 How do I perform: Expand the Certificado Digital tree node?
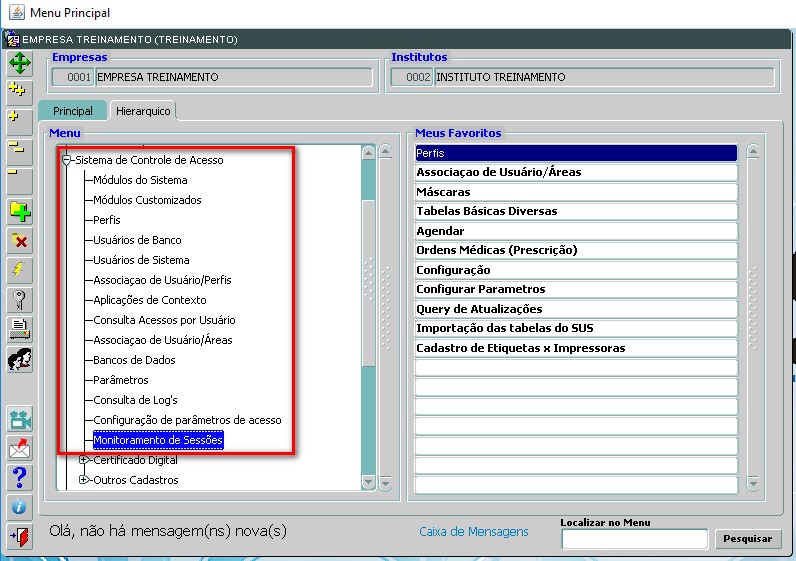pyautogui.click(x=84, y=460)
